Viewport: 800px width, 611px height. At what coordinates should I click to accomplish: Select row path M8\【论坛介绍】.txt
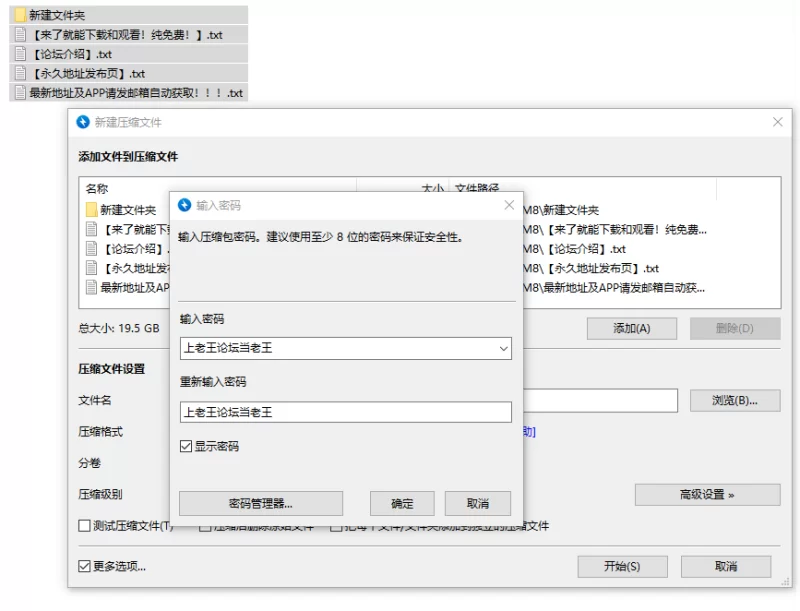click(574, 249)
